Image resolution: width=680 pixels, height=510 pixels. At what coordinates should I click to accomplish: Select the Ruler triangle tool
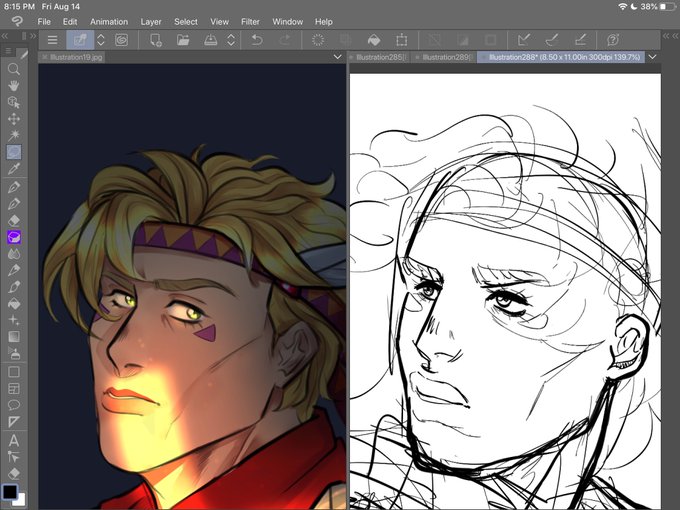click(14, 422)
